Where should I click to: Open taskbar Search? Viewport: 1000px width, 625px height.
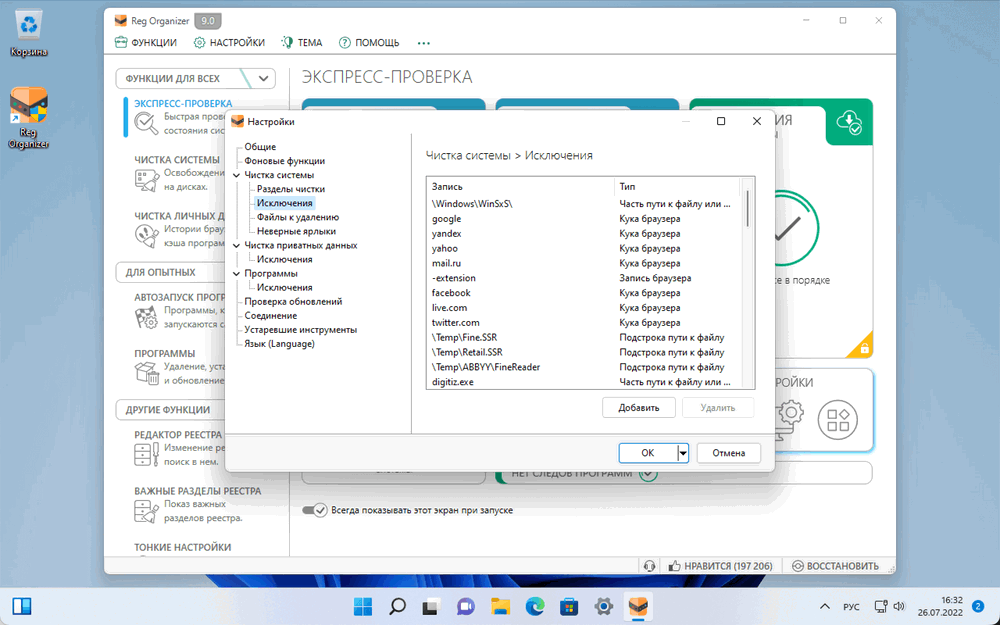point(397,607)
